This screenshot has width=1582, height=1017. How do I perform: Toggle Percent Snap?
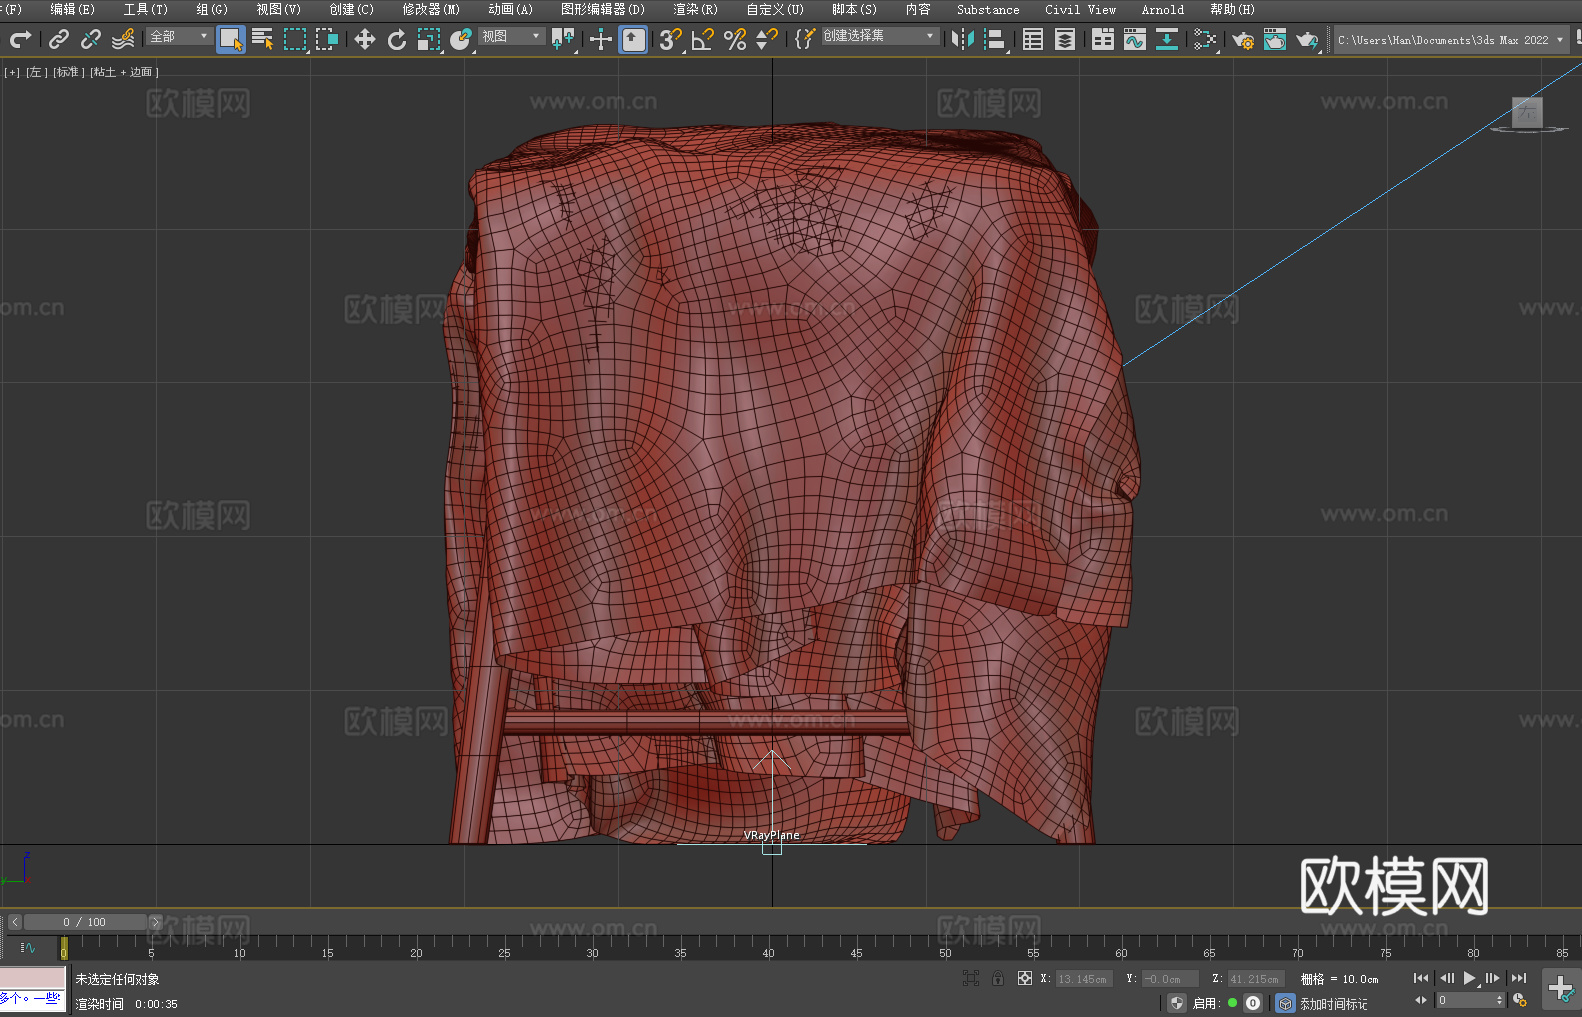tap(735, 39)
